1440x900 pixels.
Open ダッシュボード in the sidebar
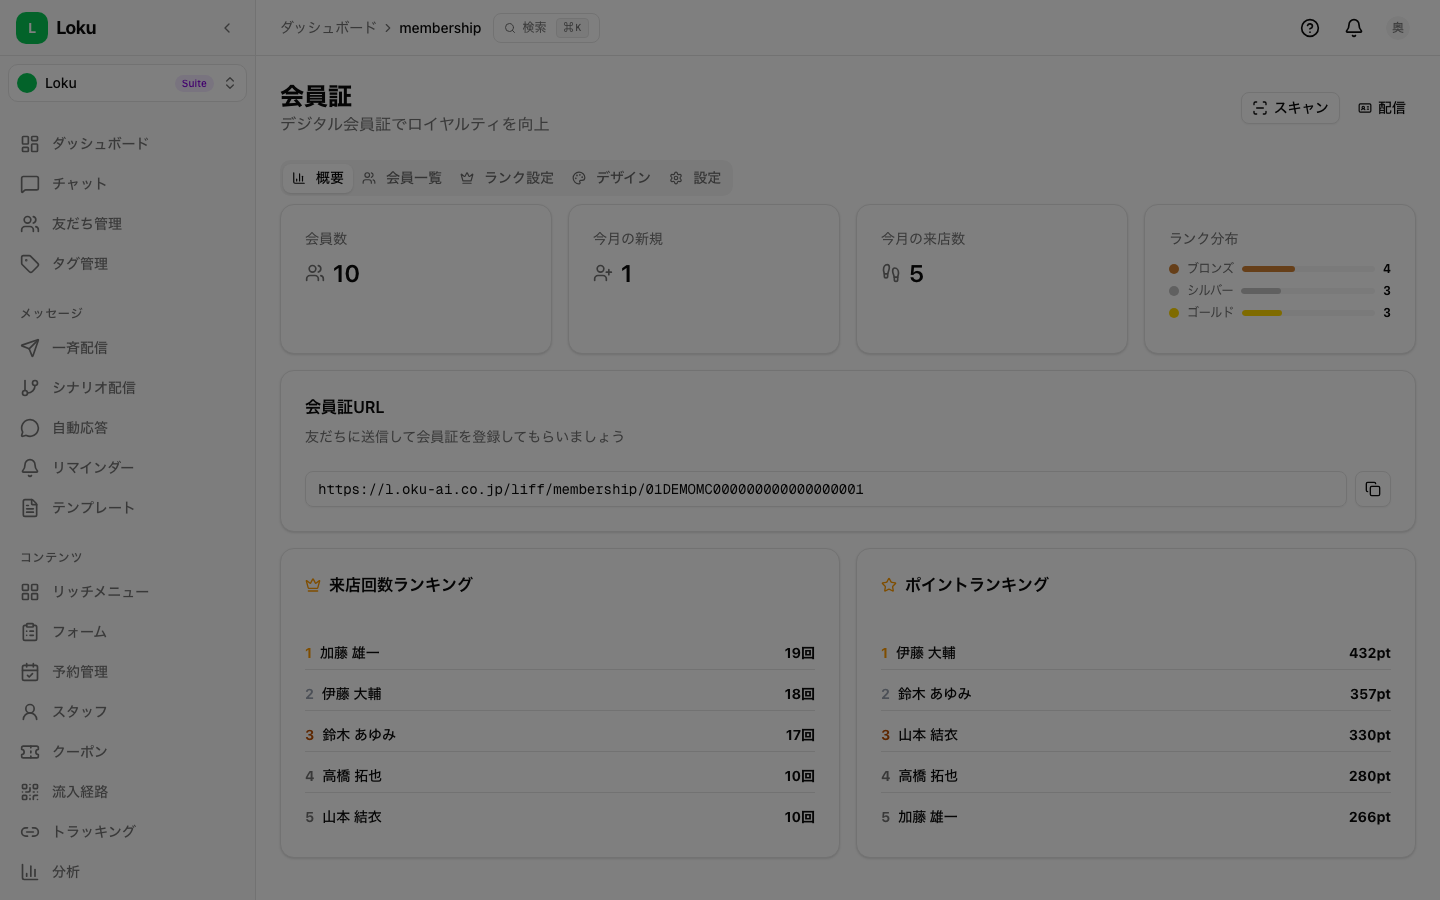(x=127, y=144)
